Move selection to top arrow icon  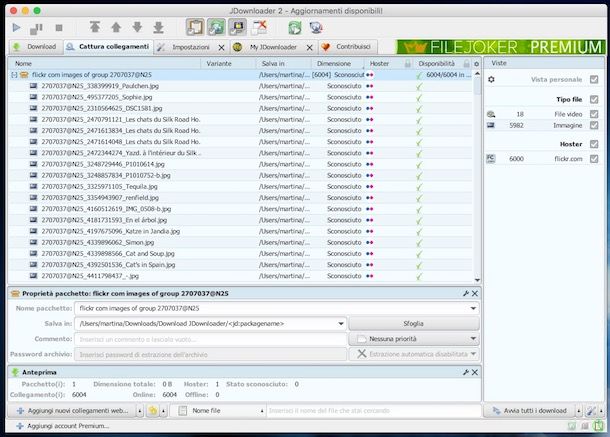tap(95, 27)
